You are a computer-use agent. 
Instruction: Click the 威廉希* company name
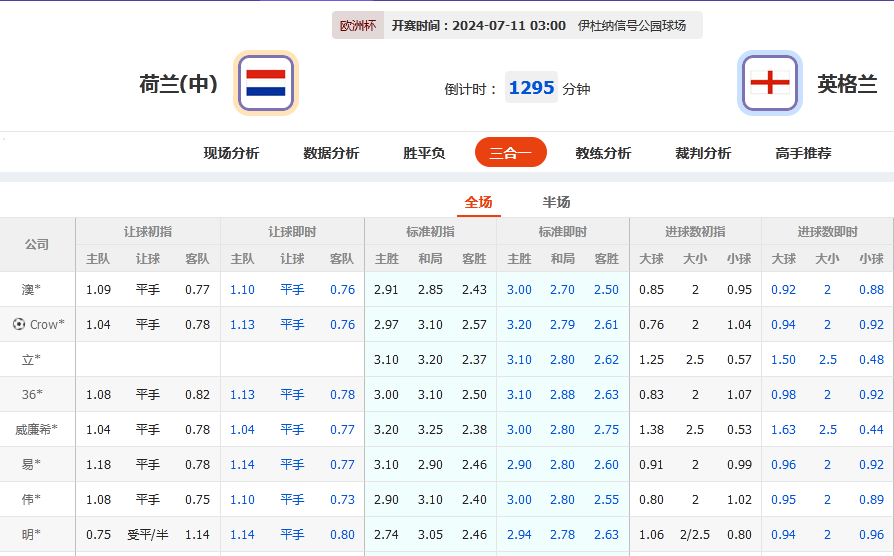tap(37, 430)
